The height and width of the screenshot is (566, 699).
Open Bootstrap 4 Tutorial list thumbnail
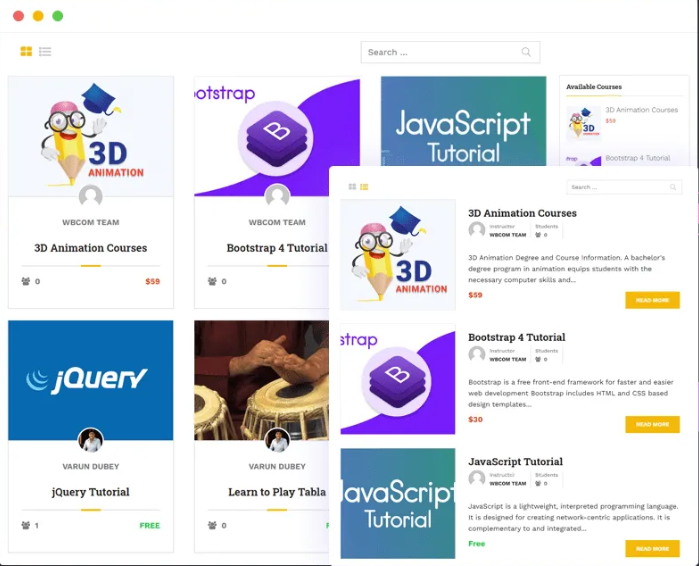coord(398,379)
